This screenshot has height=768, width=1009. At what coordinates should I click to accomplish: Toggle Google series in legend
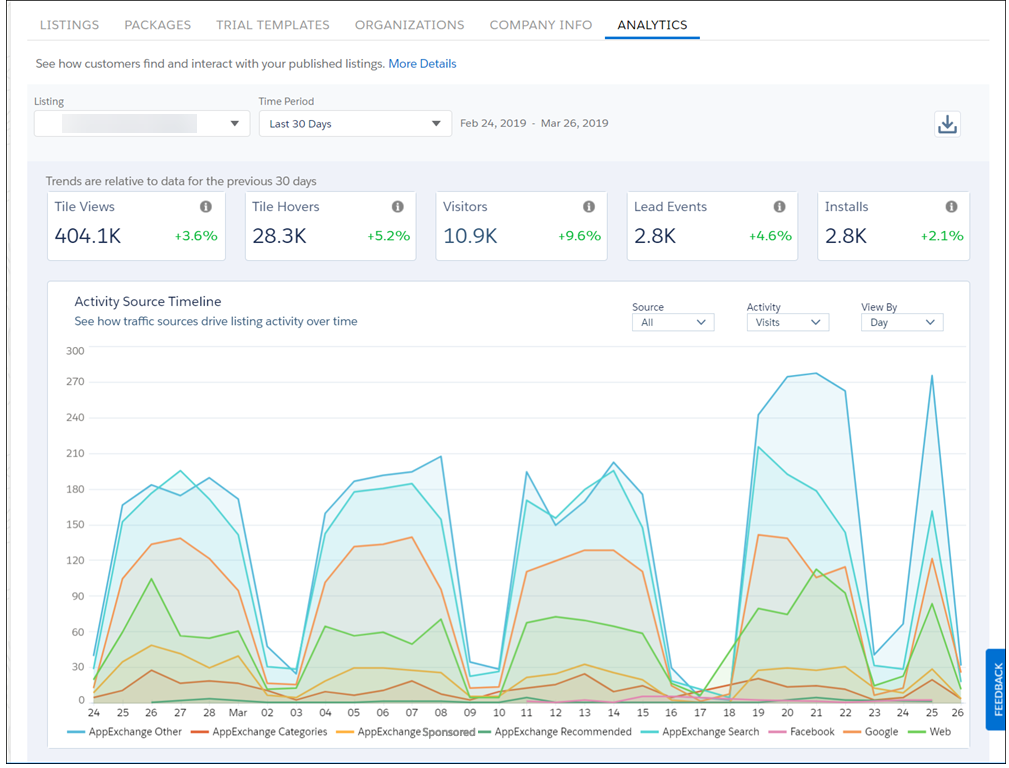pyautogui.click(x=871, y=732)
